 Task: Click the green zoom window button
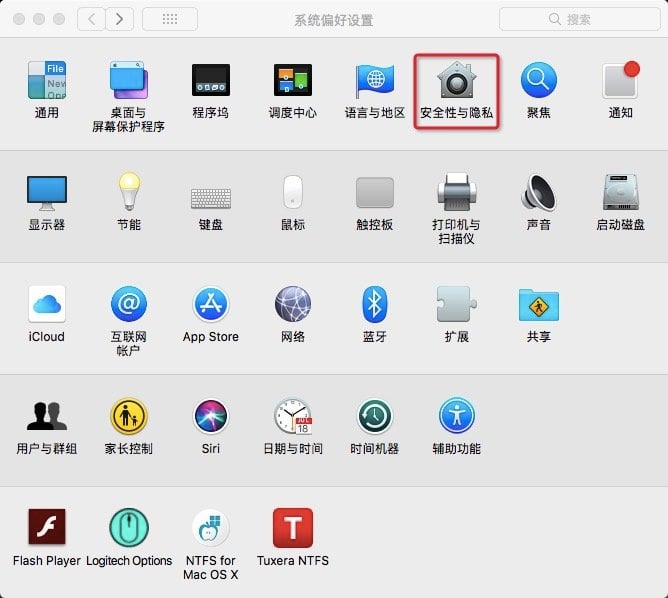tap(59, 19)
